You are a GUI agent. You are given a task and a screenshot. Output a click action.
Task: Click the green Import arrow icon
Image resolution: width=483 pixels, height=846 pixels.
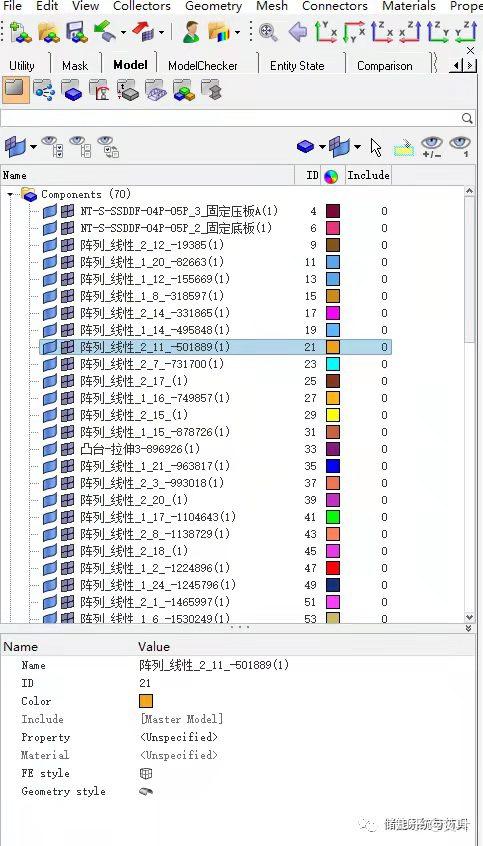pos(105,31)
